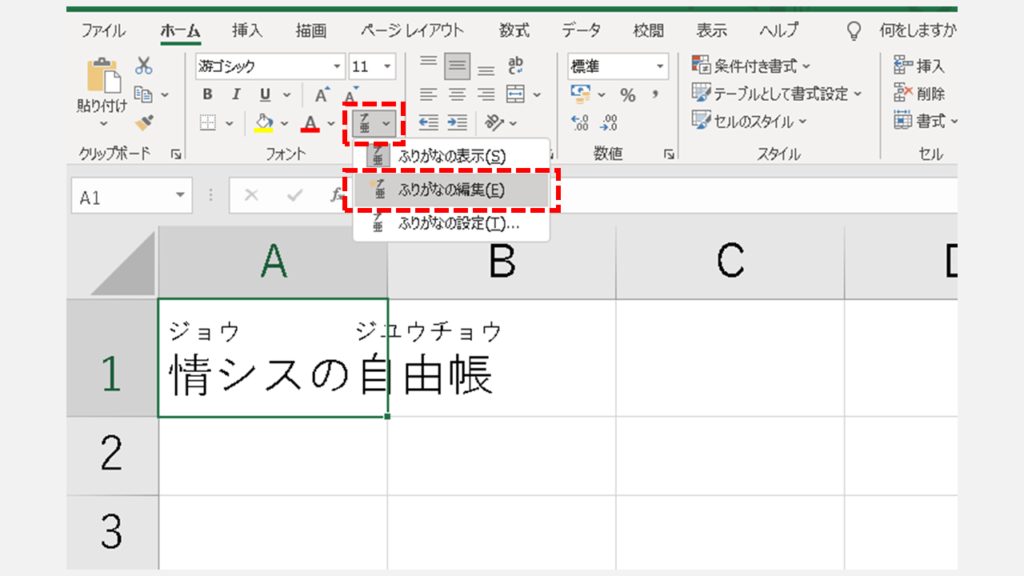Viewport: 1024px width, 576px height.
Task: Click the Increase Font Size icon
Action: pos(322,95)
